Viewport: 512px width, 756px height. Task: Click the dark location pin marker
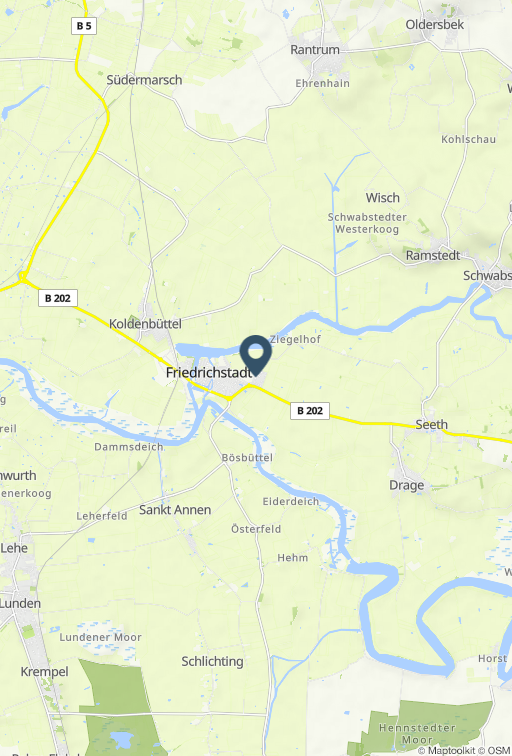tap(256, 355)
